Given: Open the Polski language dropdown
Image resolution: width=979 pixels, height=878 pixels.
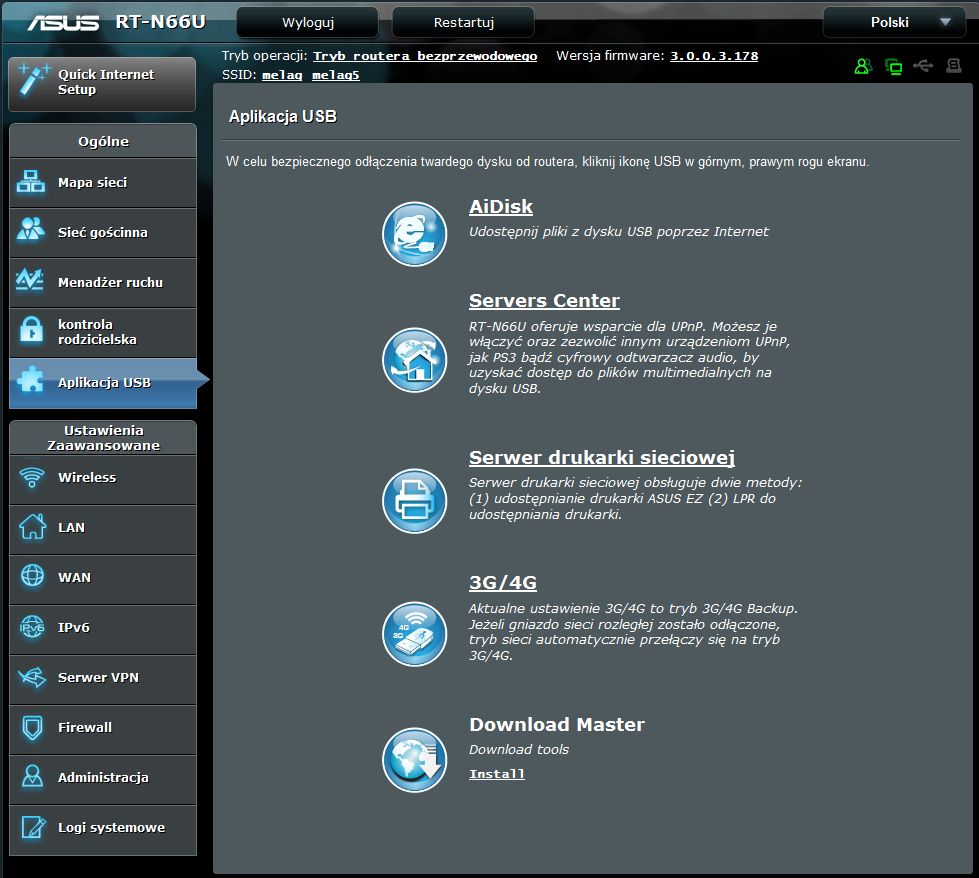Looking at the screenshot, I should pos(894,22).
